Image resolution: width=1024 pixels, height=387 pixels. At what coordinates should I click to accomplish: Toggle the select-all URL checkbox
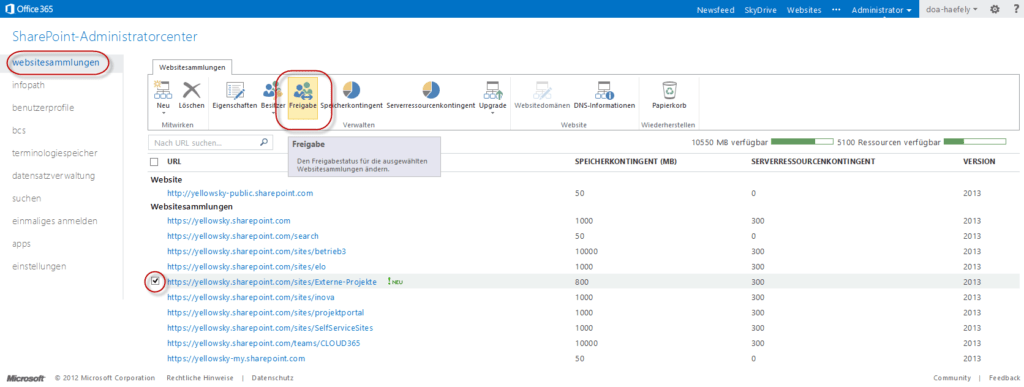click(x=154, y=161)
